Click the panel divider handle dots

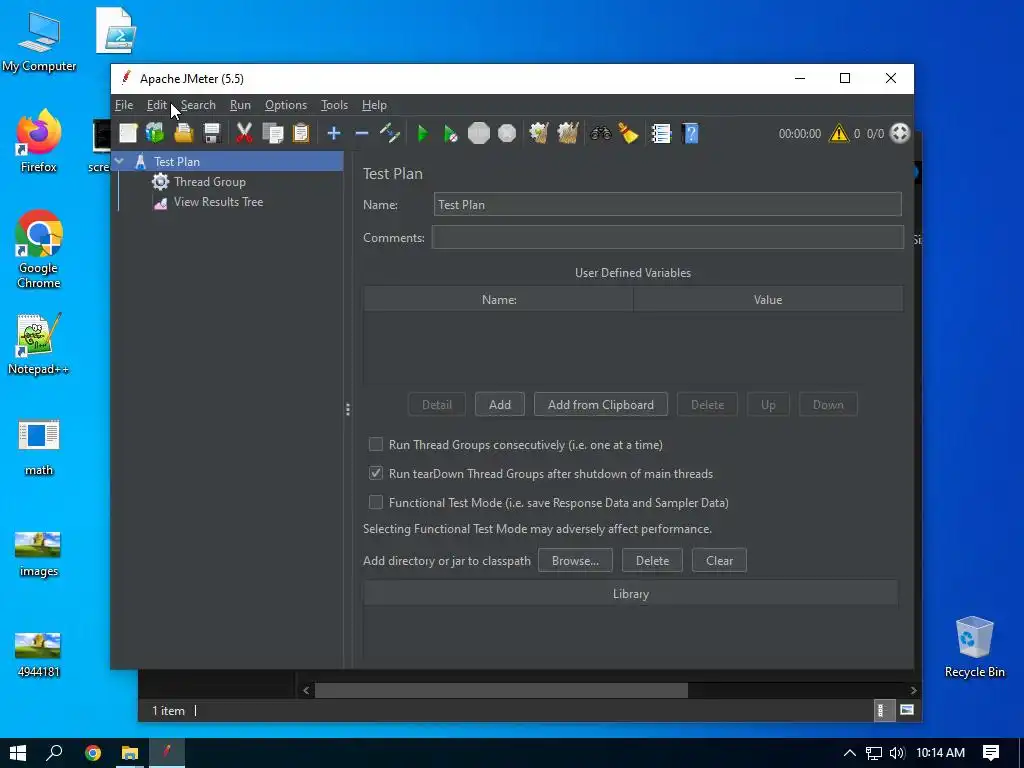[x=347, y=409]
